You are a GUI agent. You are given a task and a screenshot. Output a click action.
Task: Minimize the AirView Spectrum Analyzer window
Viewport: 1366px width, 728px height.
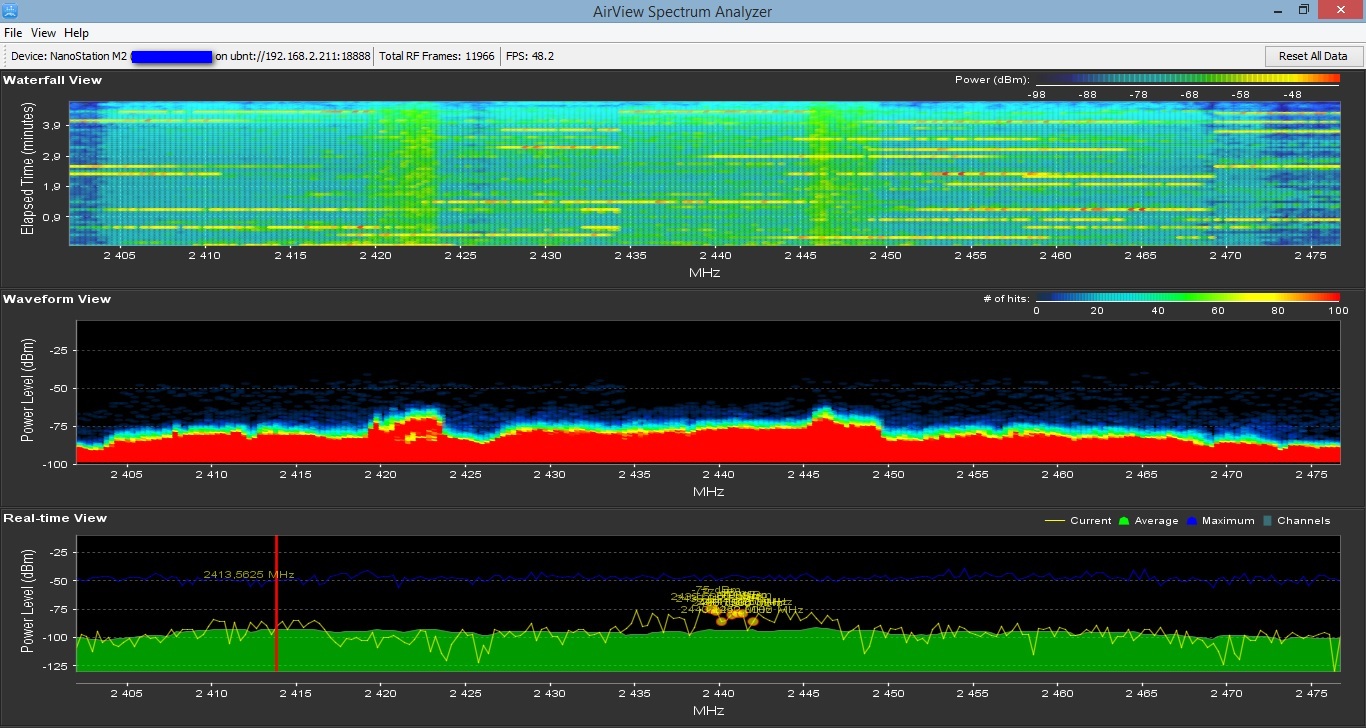coord(1277,9)
